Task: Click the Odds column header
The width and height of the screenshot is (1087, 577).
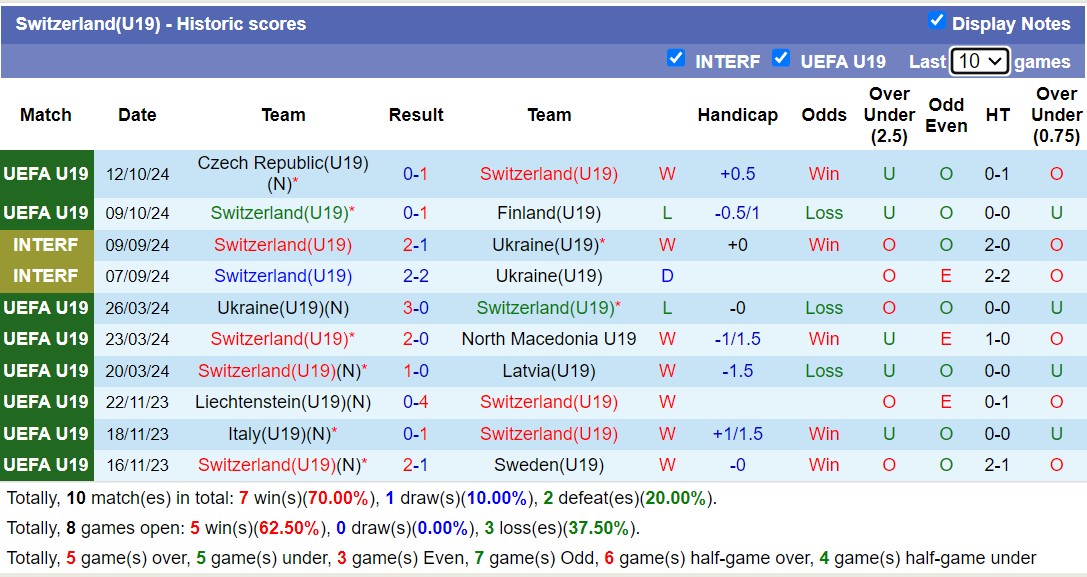Action: point(824,115)
